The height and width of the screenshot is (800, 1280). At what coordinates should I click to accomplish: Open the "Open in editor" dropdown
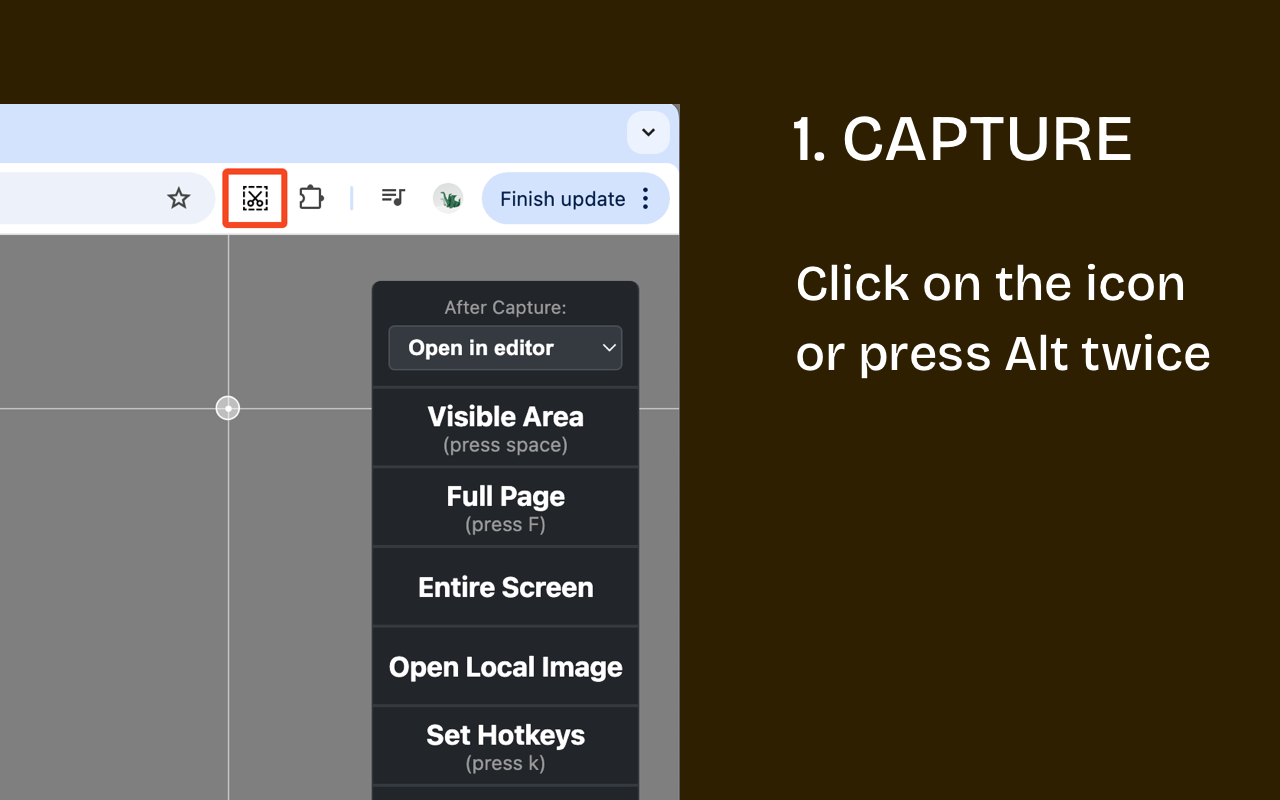pyautogui.click(x=505, y=348)
